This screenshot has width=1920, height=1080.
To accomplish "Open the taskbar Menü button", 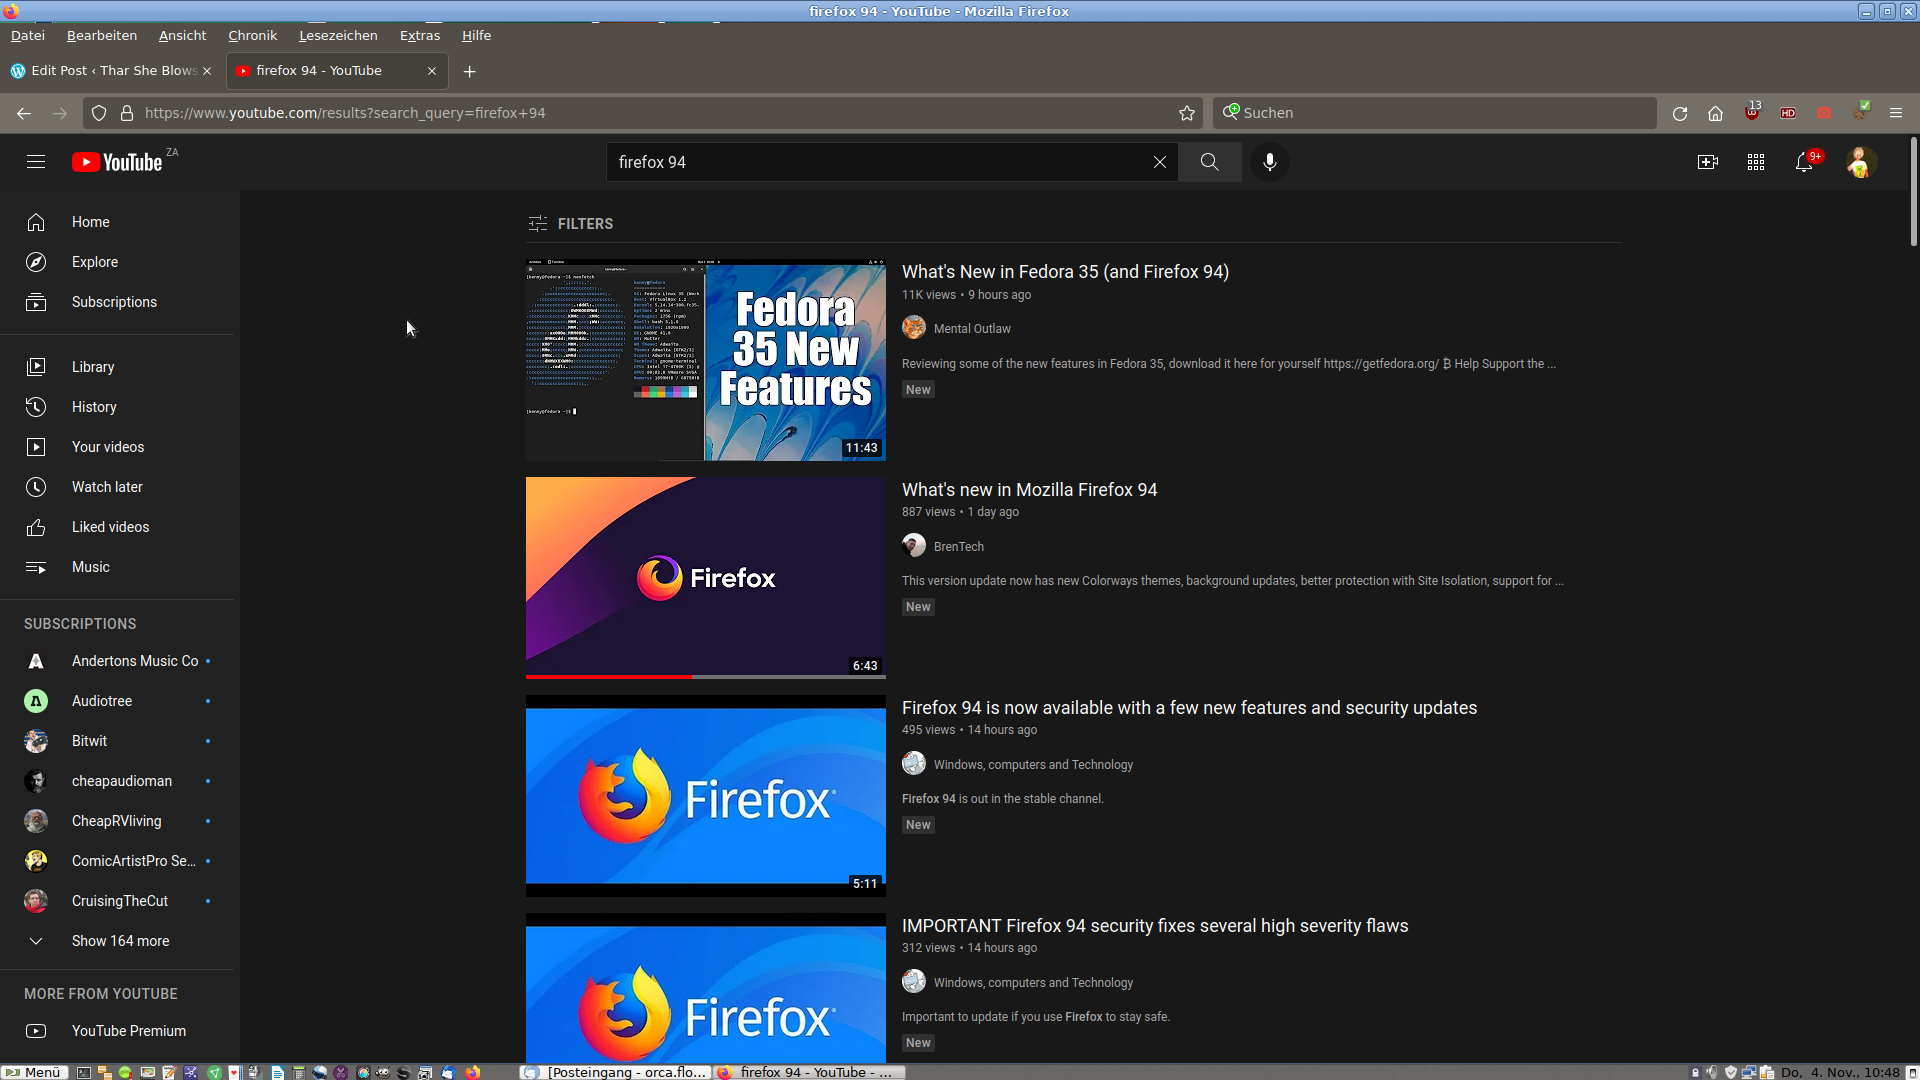I will (x=33, y=1072).
